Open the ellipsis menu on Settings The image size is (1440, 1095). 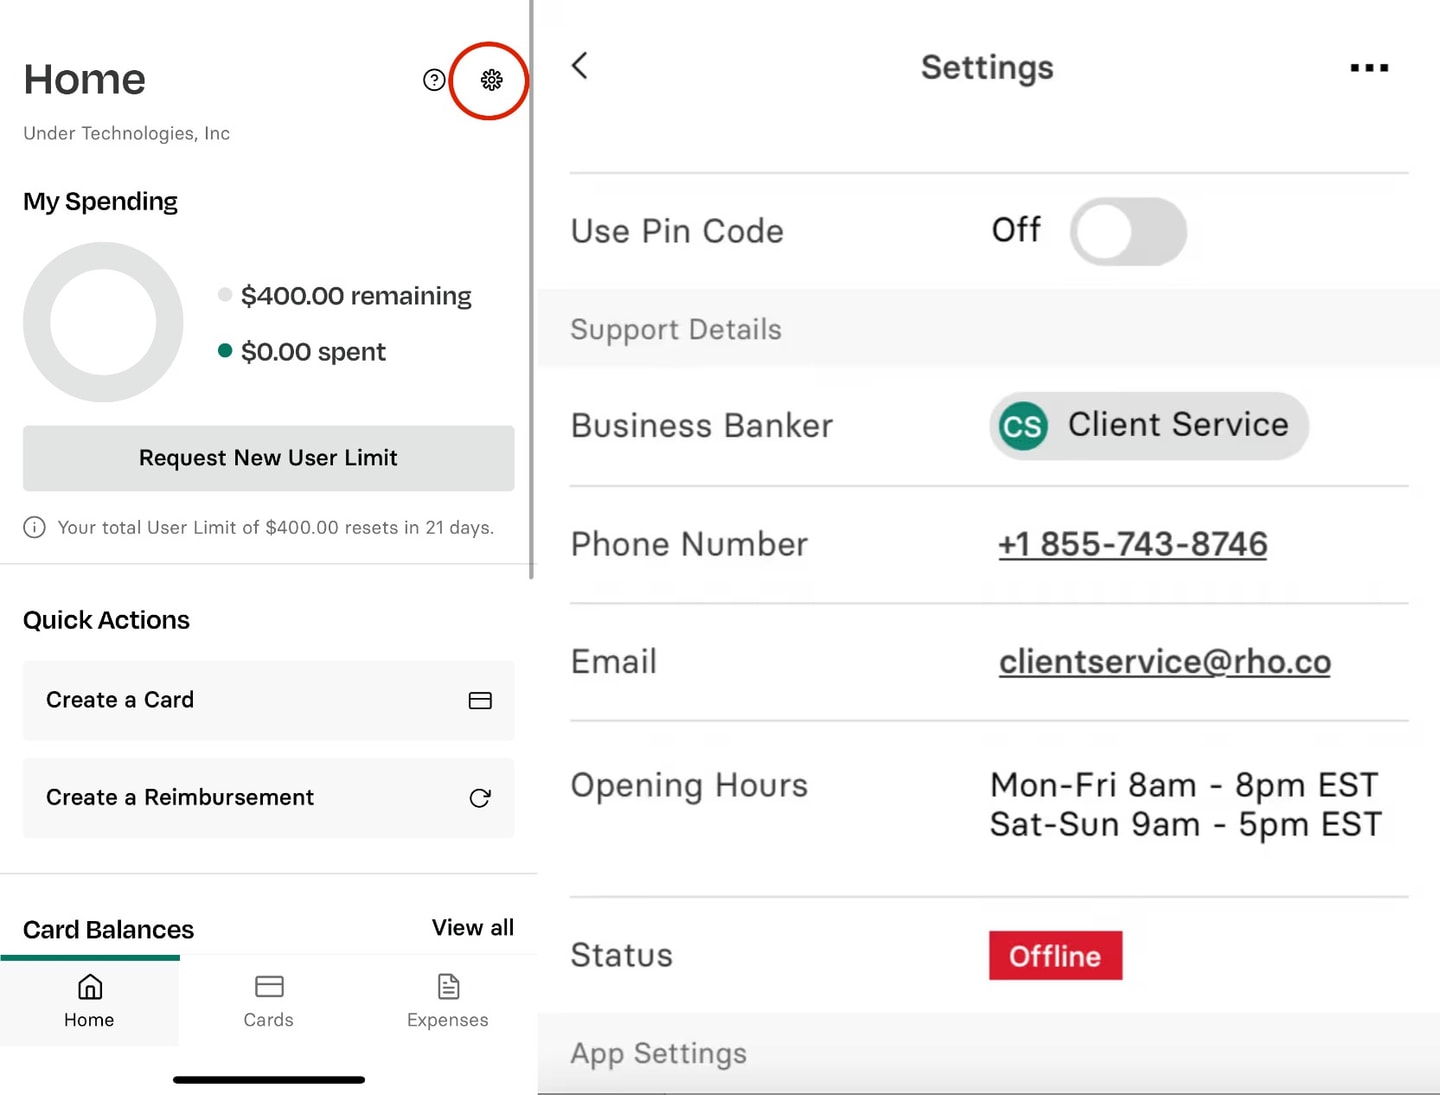click(1369, 68)
